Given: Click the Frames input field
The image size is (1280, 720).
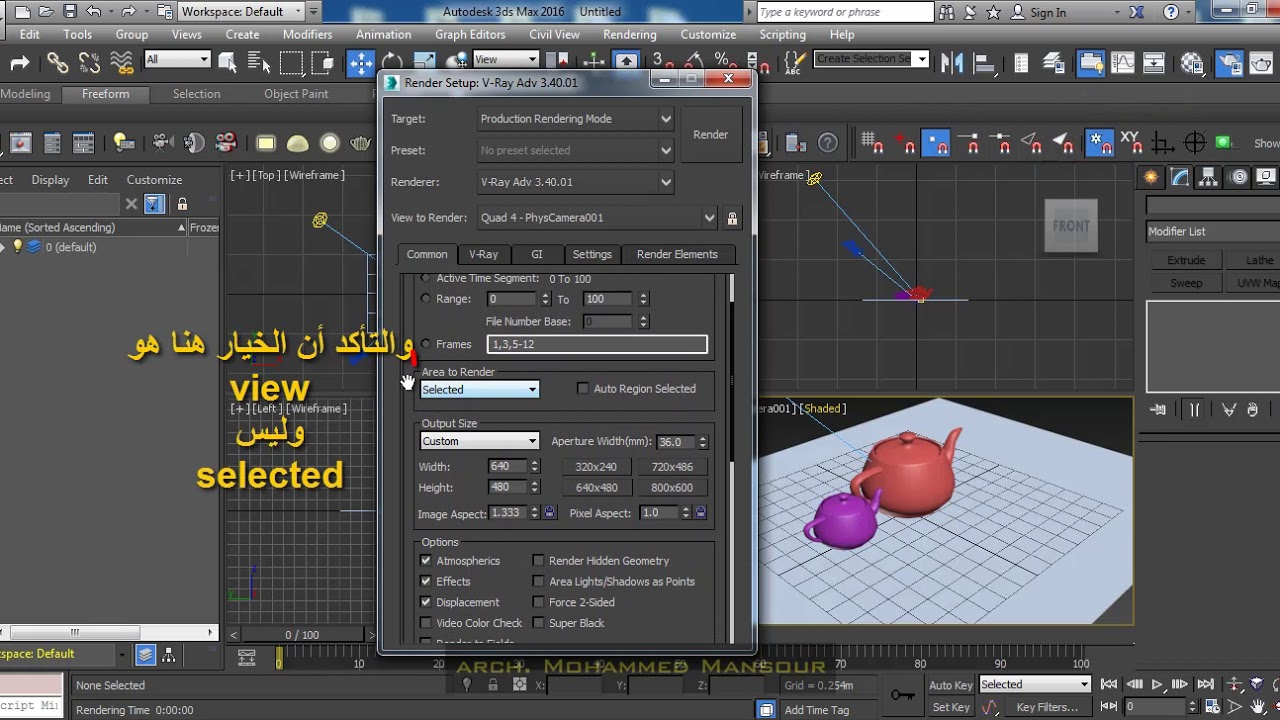Looking at the screenshot, I should click(x=597, y=344).
